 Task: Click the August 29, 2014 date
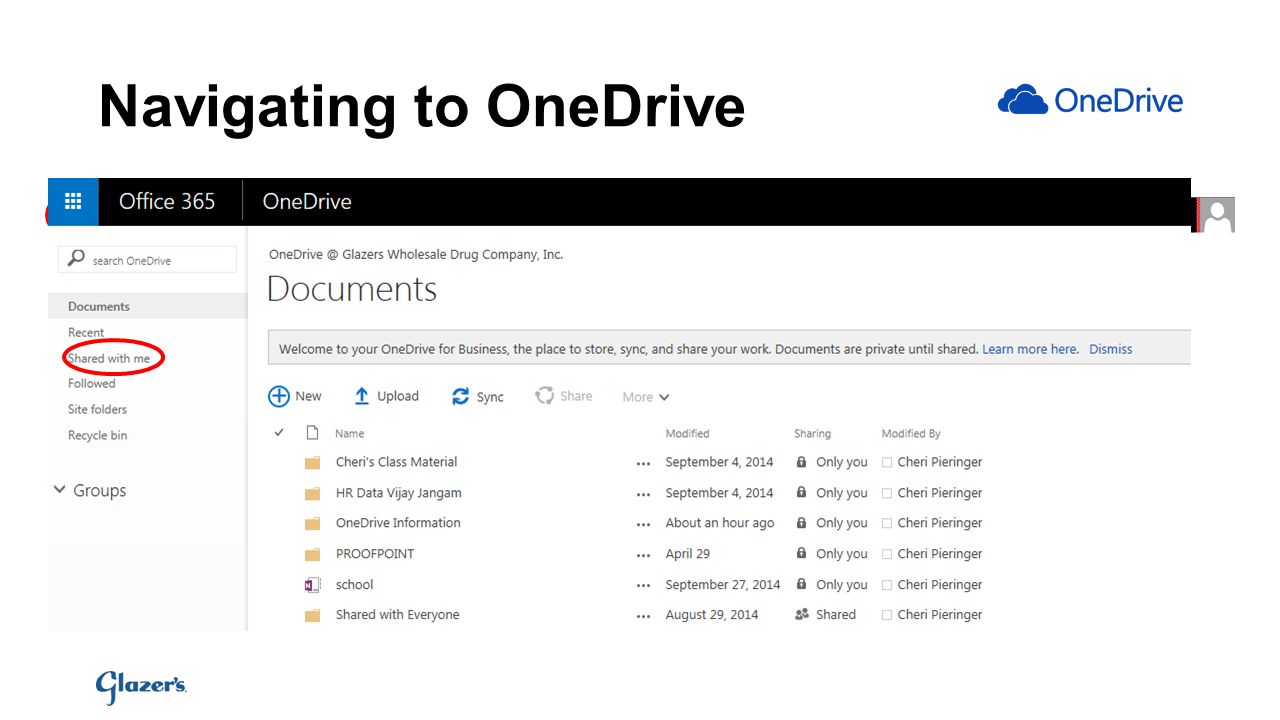(712, 615)
